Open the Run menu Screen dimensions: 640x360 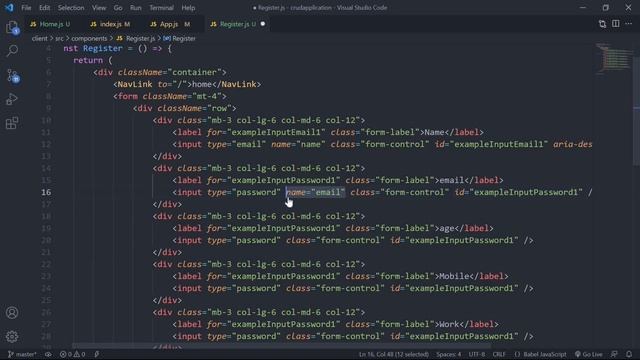coord(136,8)
